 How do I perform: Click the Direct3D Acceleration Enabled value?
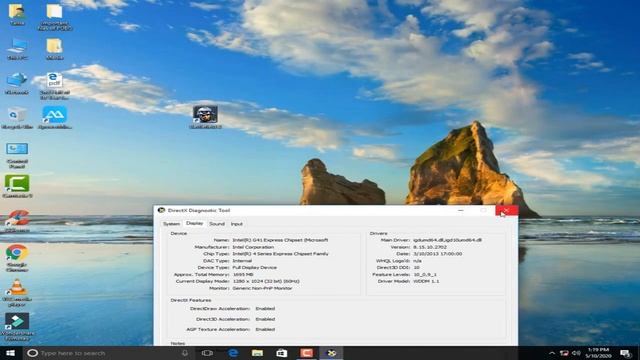point(265,319)
